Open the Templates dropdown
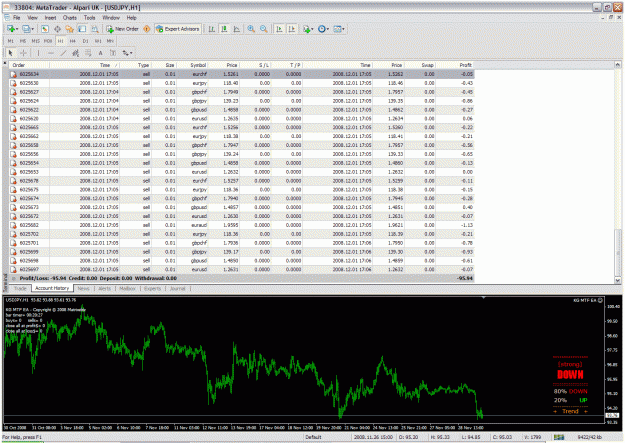 (x=339, y=29)
